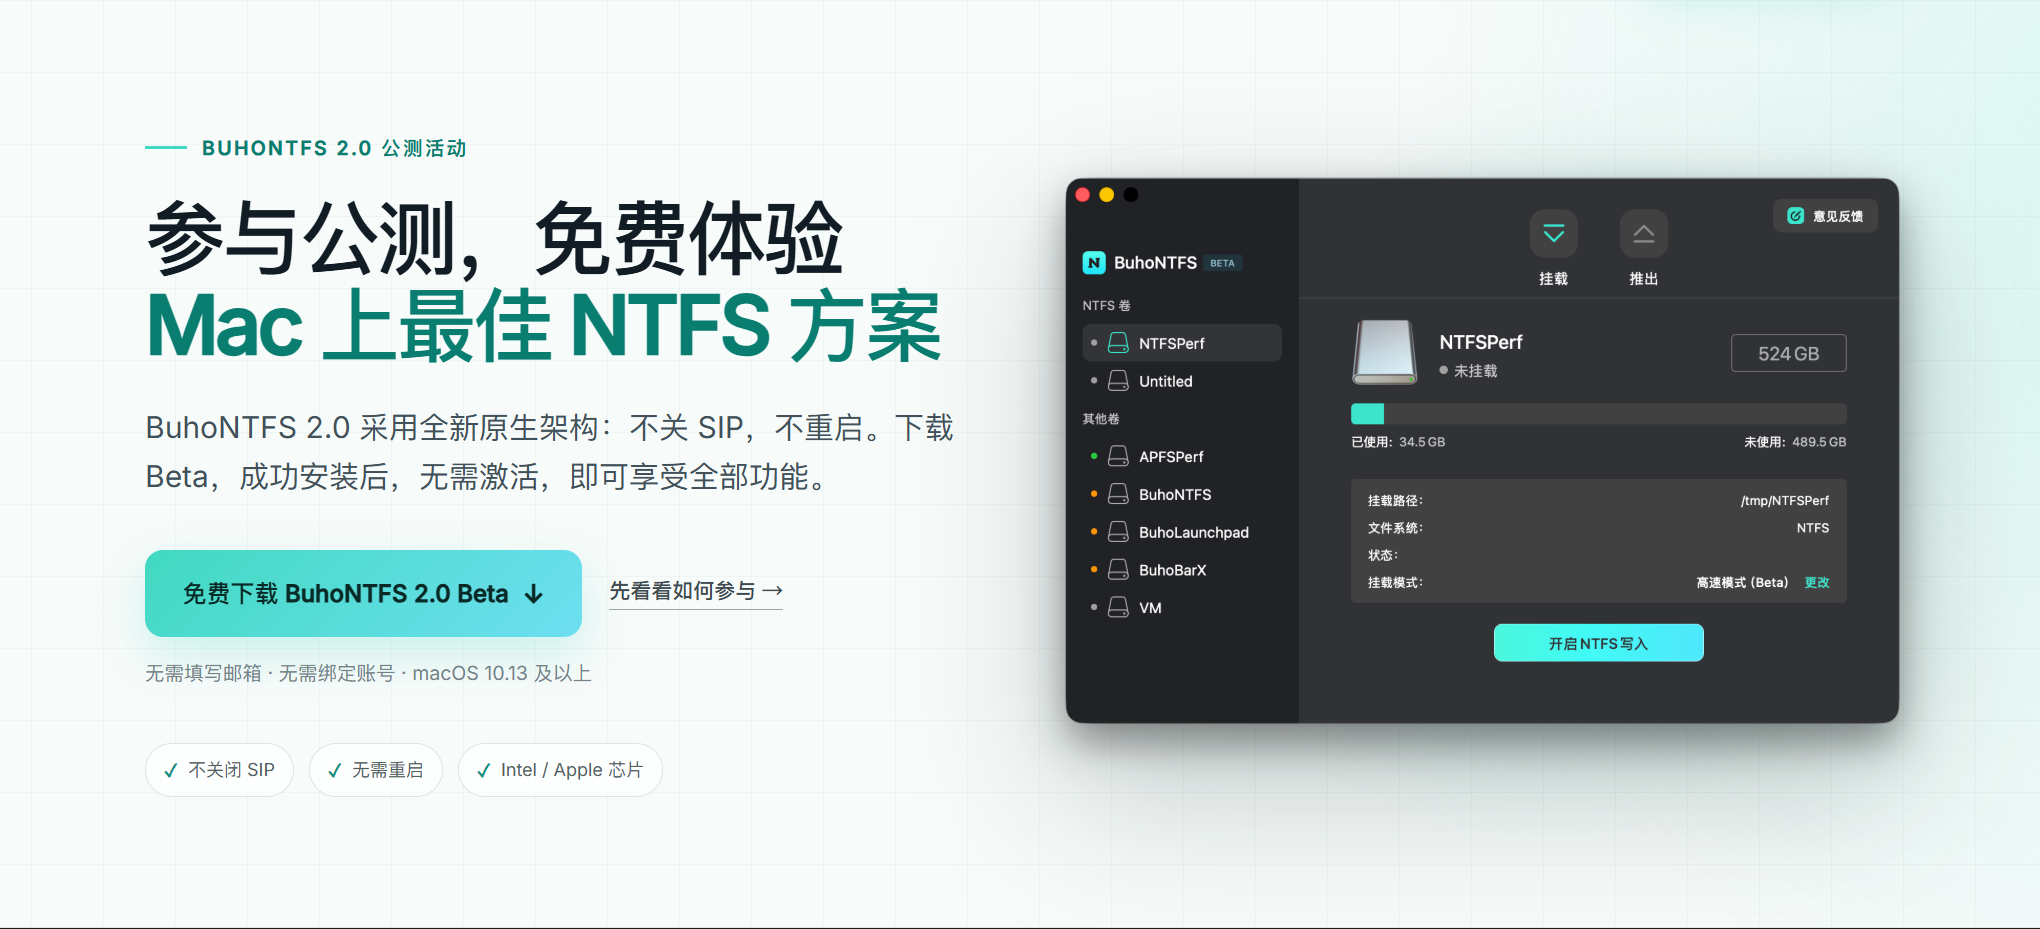The image size is (2040, 929).
Task: Click the BuhoLaunchpad drive icon in sidebar
Action: point(1118,533)
